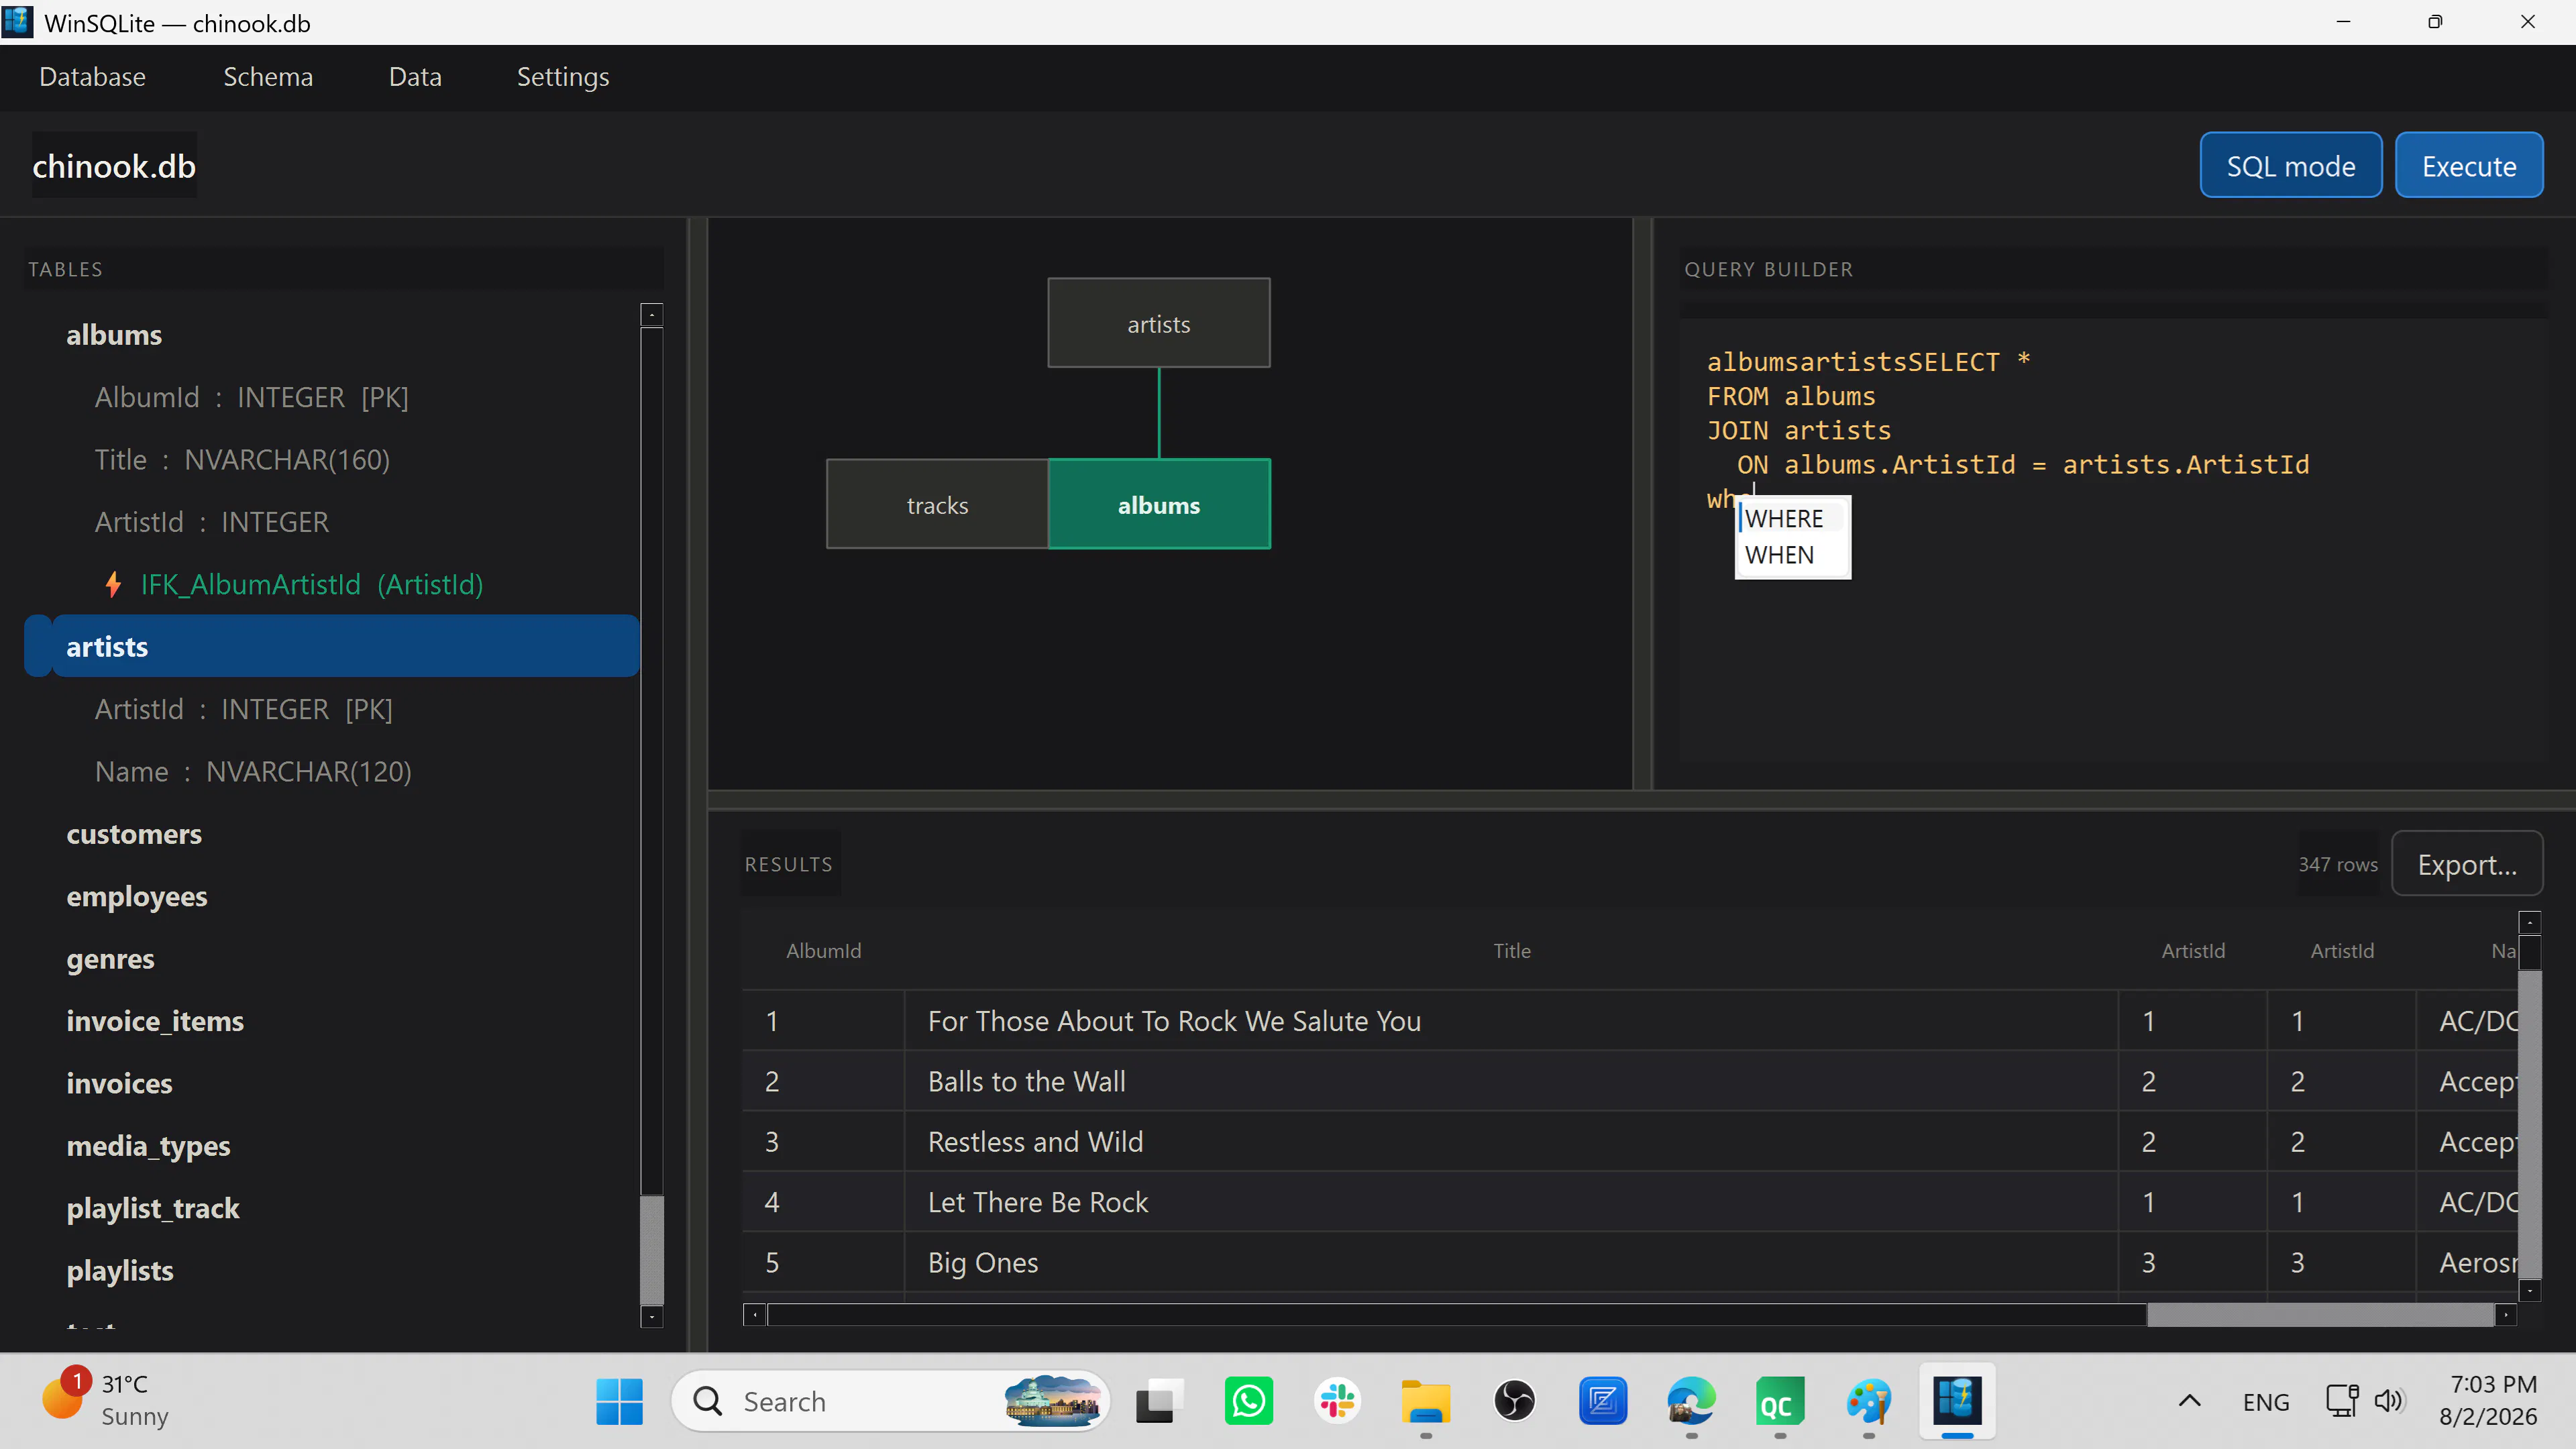
Task: Click the lightning bolt foreign key icon
Action: 113,584
